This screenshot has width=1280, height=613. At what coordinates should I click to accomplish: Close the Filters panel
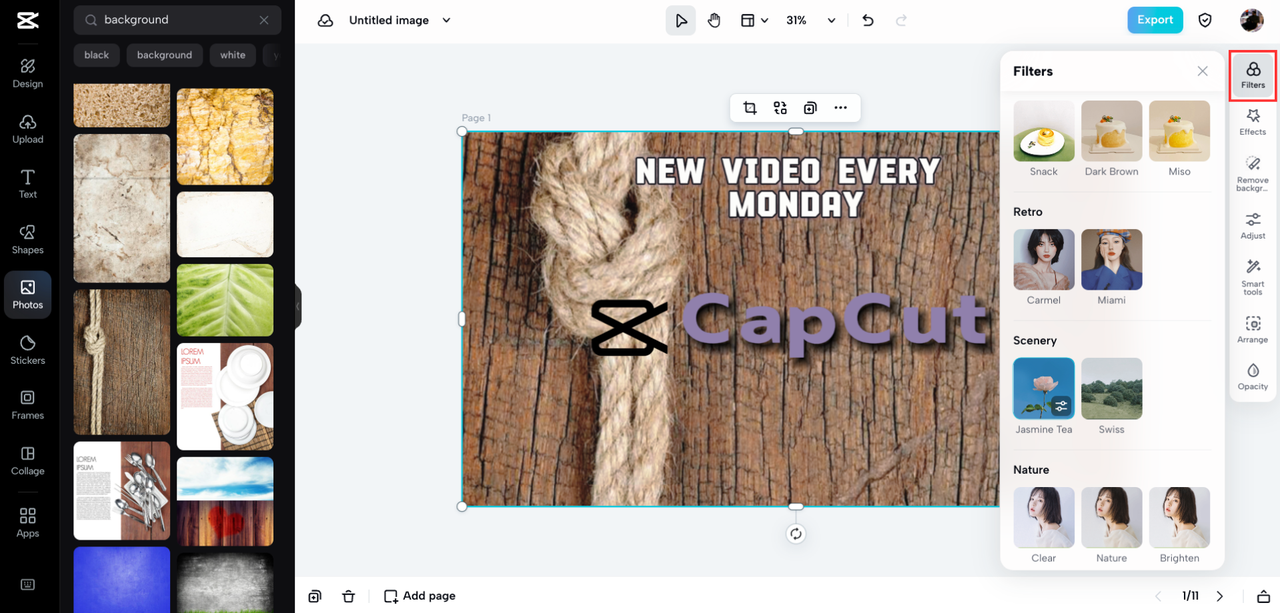[1203, 71]
